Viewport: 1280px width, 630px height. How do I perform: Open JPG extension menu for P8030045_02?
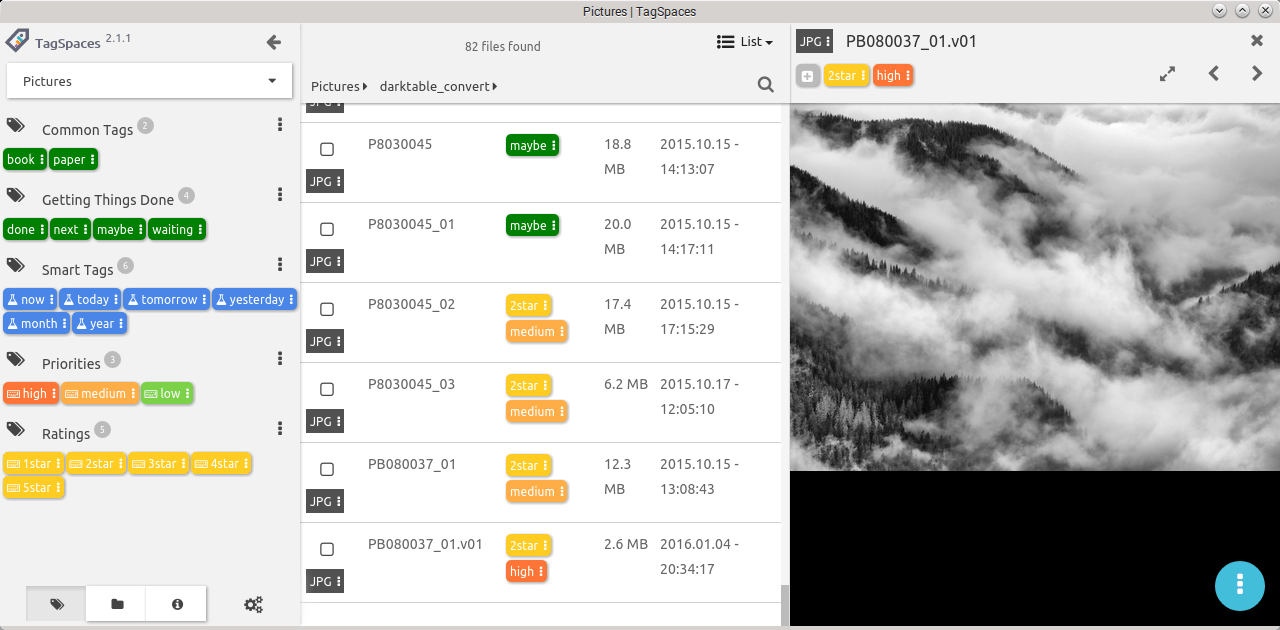[325, 341]
